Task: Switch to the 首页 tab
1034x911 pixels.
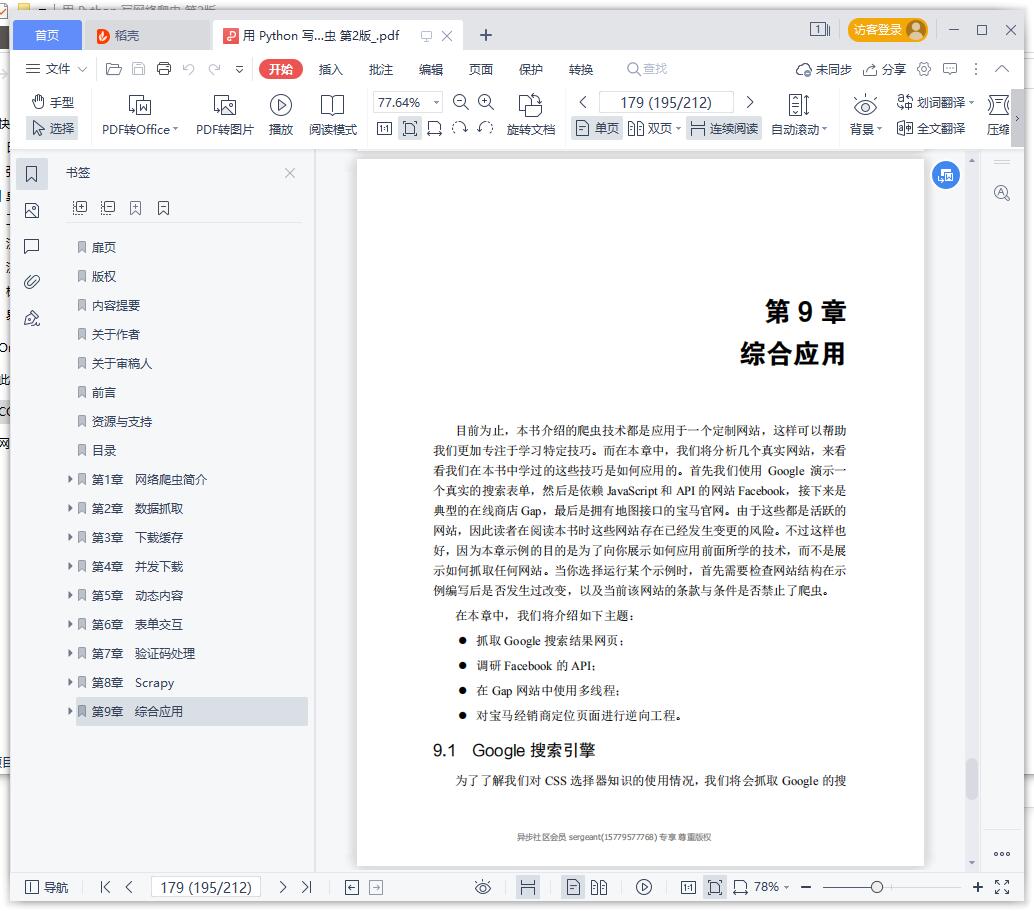Action: click(47, 35)
